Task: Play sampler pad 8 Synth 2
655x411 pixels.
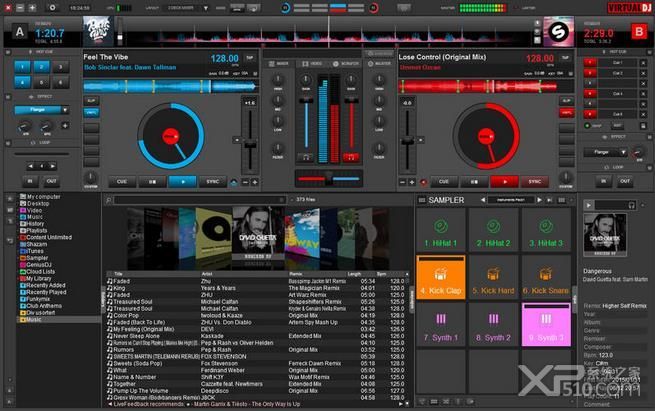Action: point(493,325)
